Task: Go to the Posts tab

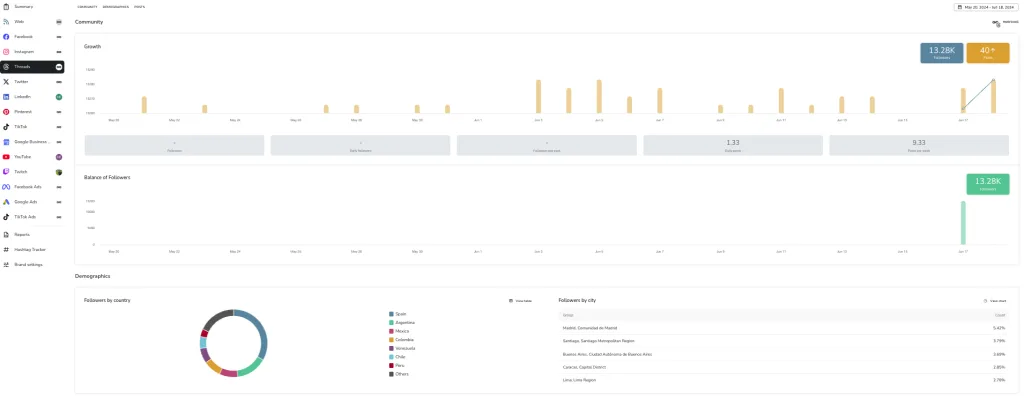Action: [x=140, y=7]
